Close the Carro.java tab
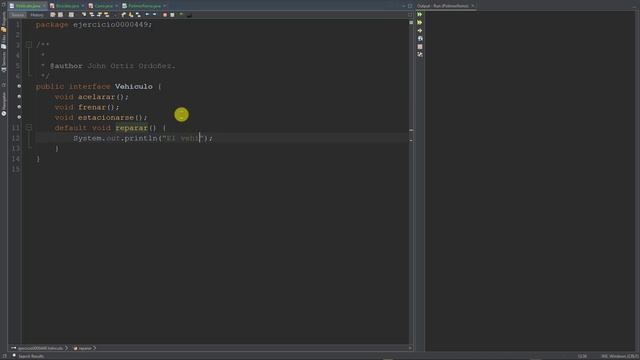The width and height of the screenshot is (640, 360). pyautogui.click(x=116, y=6)
